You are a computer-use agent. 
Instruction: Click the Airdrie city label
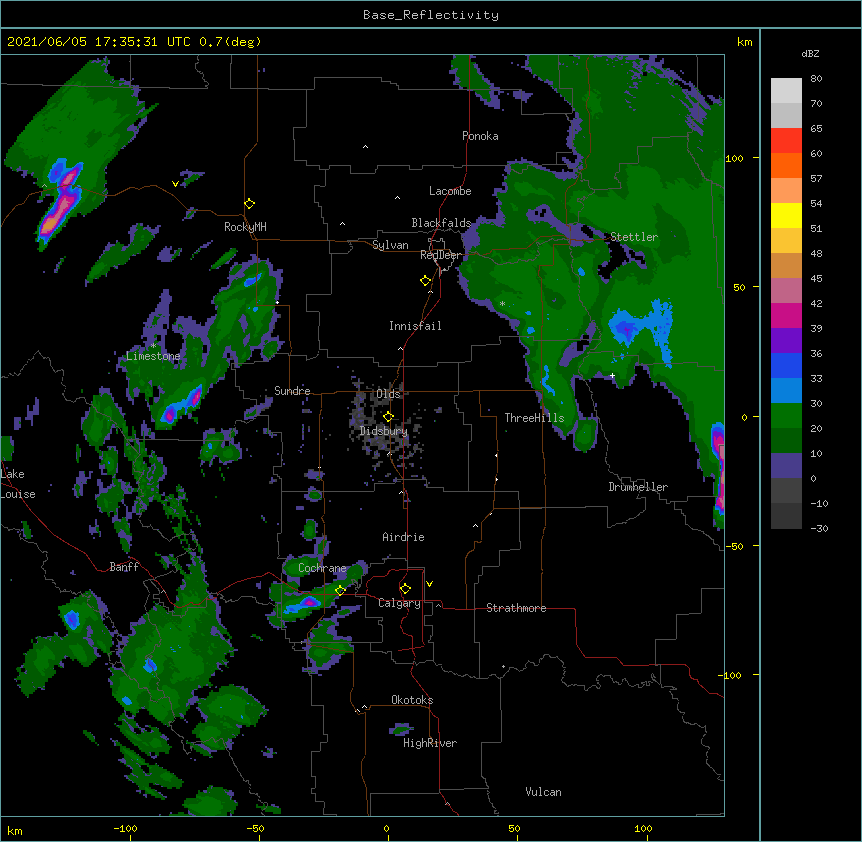[x=403, y=537]
